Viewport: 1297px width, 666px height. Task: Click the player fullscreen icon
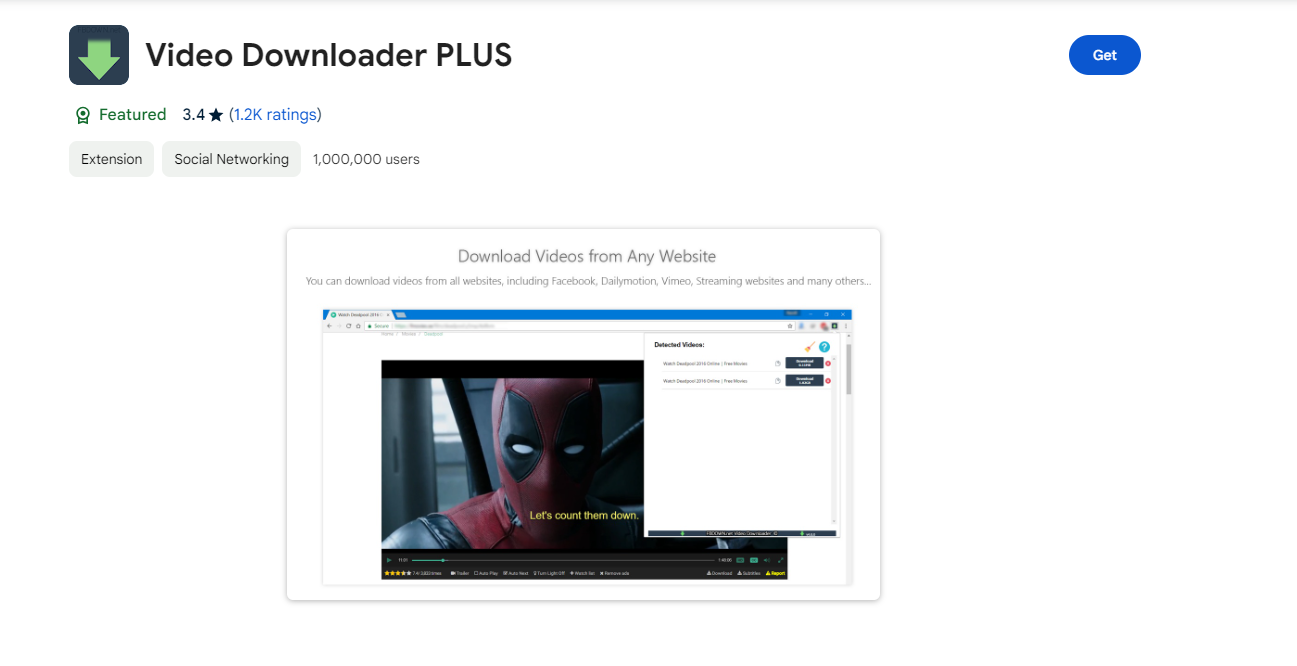[x=780, y=560]
